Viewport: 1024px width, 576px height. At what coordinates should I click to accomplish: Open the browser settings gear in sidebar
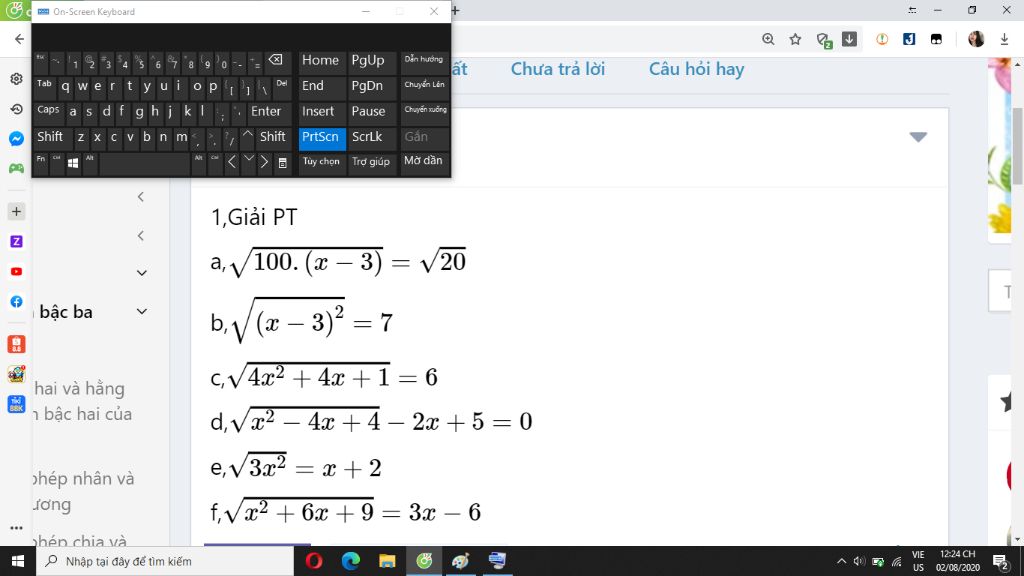point(16,79)
